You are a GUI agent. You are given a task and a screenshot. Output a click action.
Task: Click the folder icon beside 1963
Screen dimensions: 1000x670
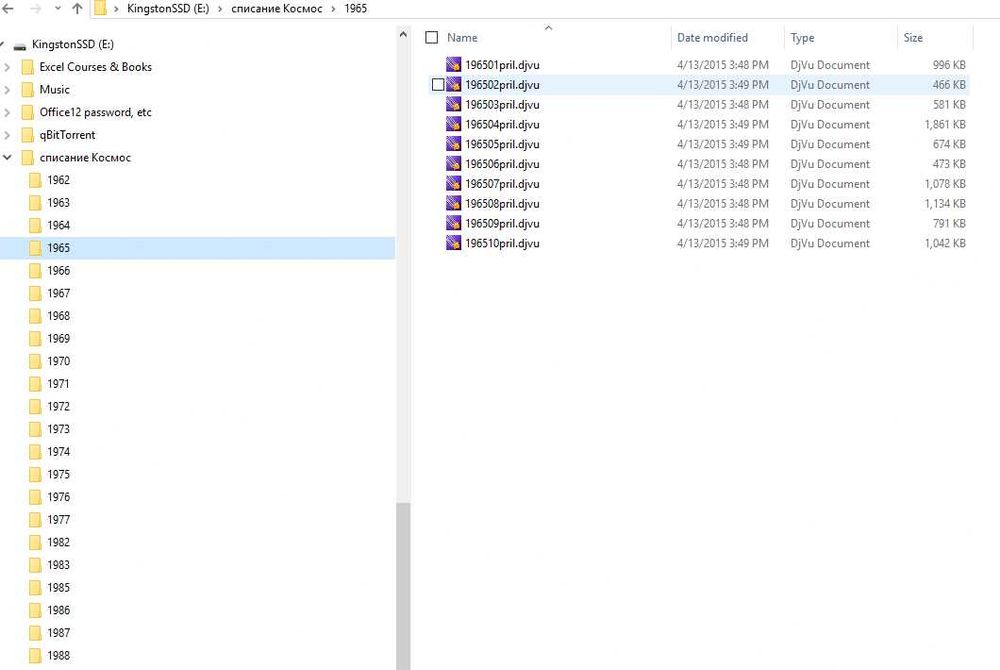pyautogui.click(x=35, y=203)
